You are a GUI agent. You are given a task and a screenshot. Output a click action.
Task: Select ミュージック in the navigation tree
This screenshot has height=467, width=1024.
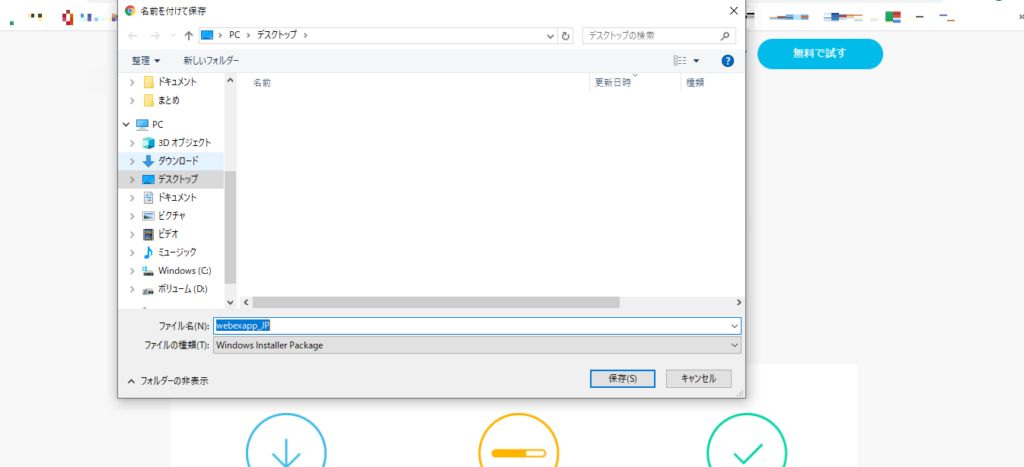pyautogui.click(x=177, y=252)
